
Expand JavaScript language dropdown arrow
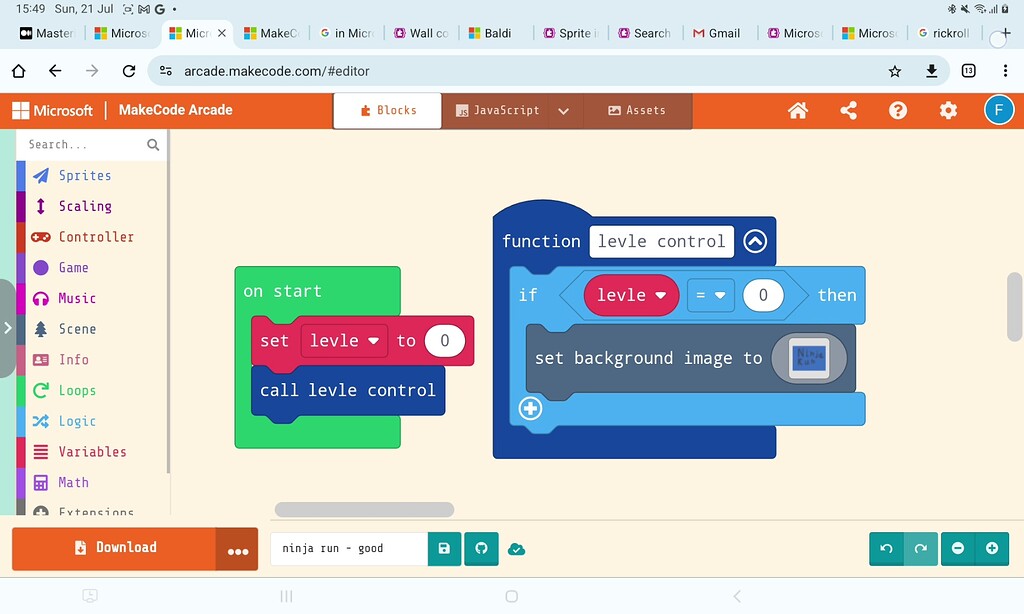pos(564,111)
